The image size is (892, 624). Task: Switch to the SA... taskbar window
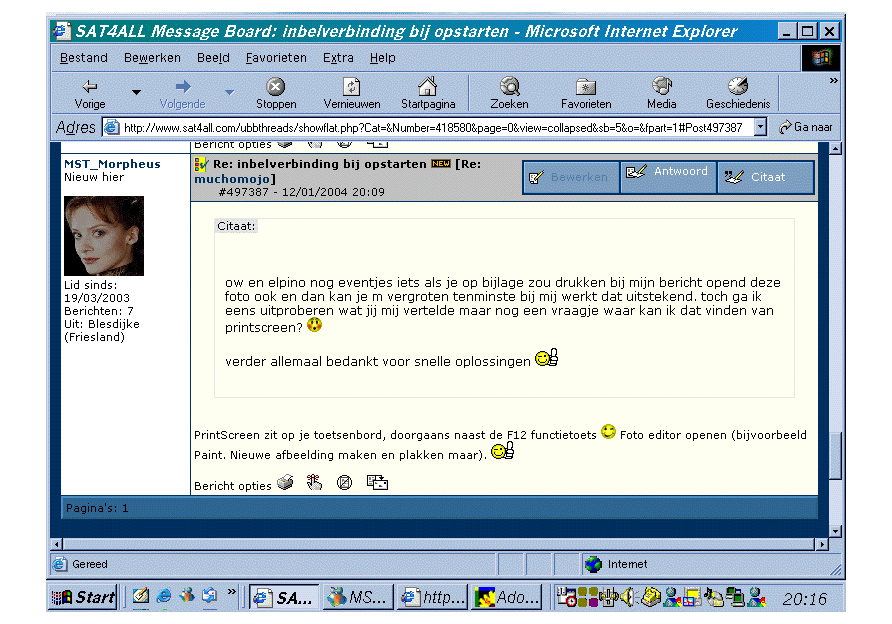(x=283, y=597)
